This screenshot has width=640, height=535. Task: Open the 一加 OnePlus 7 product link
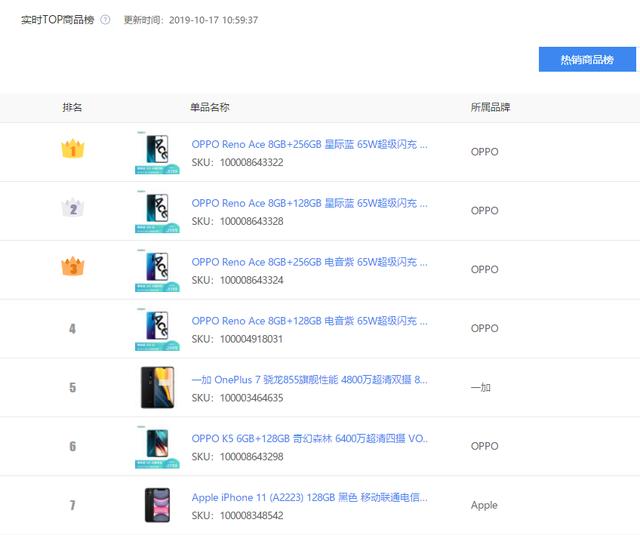(309, 380)
